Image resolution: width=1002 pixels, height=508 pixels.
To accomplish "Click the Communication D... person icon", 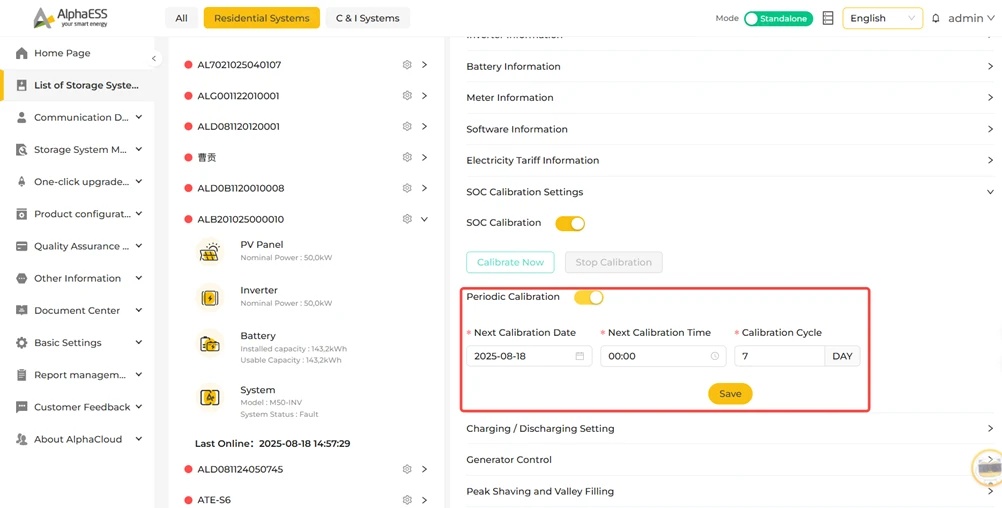I will coord(22,118).
